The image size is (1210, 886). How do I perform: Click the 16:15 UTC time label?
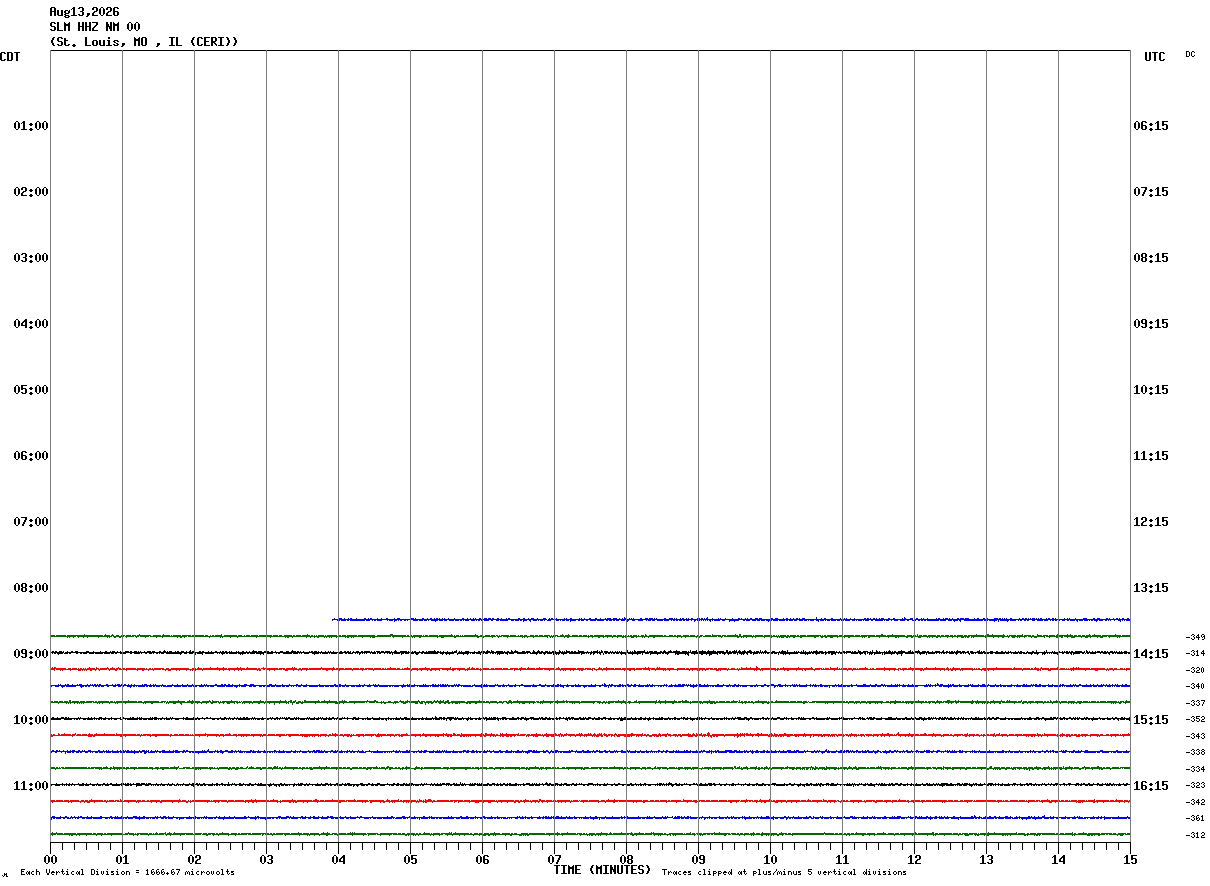(x=1151, y=786)
